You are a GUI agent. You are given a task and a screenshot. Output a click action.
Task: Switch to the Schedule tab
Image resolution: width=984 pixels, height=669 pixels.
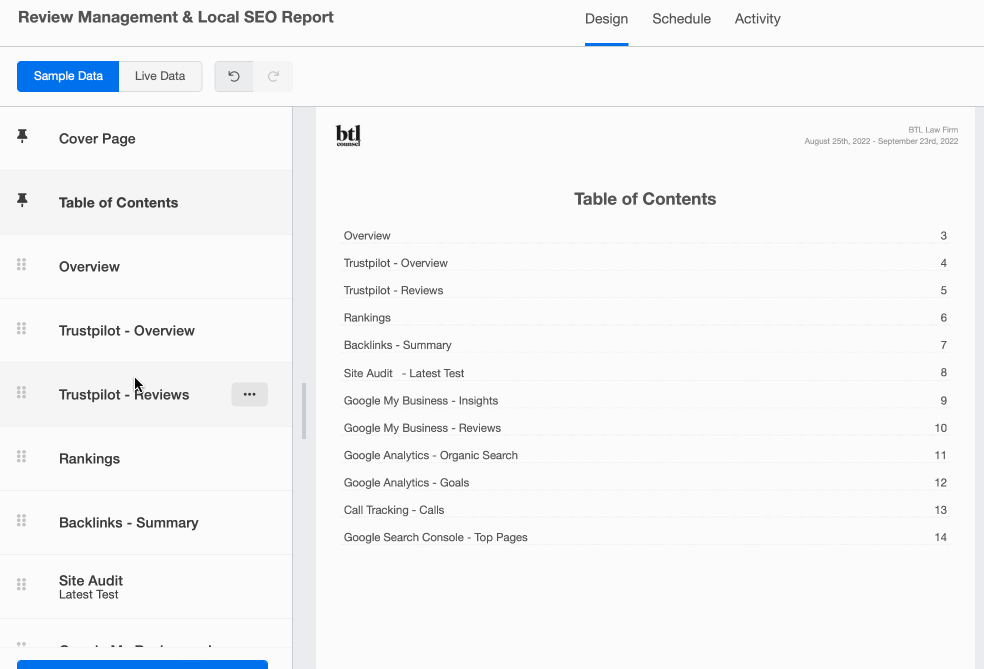pos(681,19)
